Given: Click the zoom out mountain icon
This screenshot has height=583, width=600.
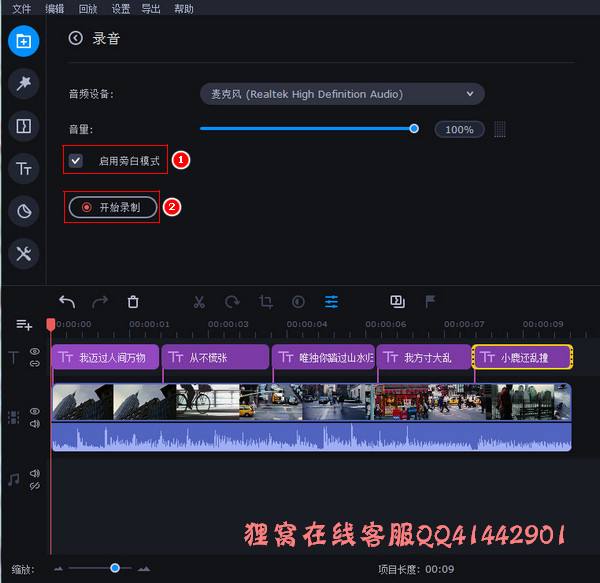Looking at the screenshot, I should click(x=58, y=569).
